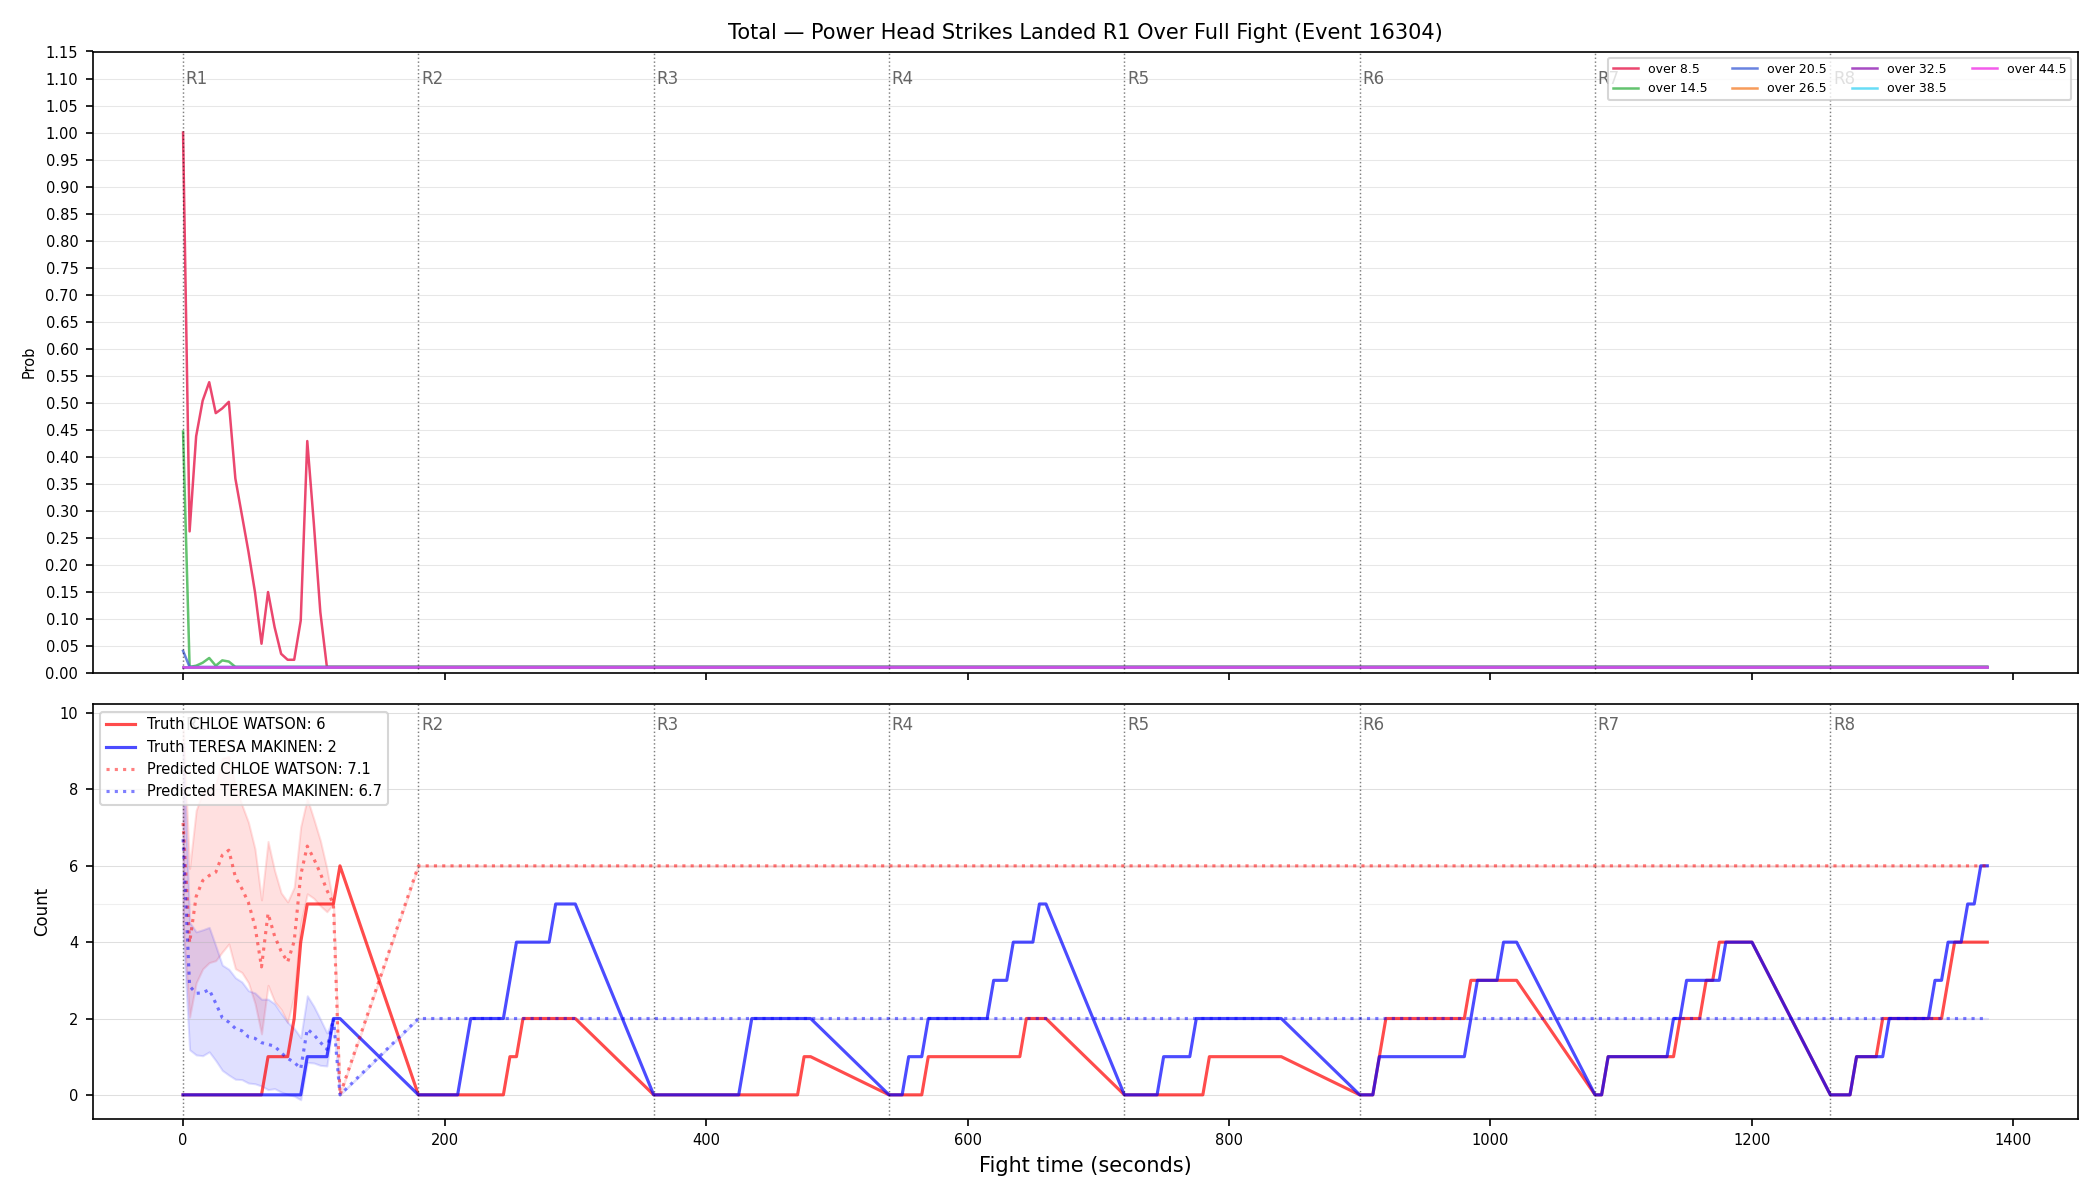Click the R4 round label in probability chart
Image resolution: width=2100 pixels, height=1200 pixels.
[x=902, y=78]
